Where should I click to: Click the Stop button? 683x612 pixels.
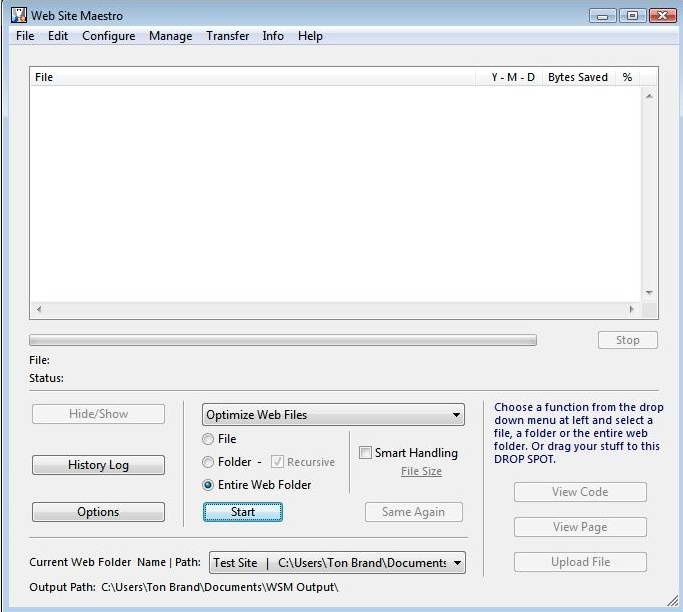[x=628, y=340]
